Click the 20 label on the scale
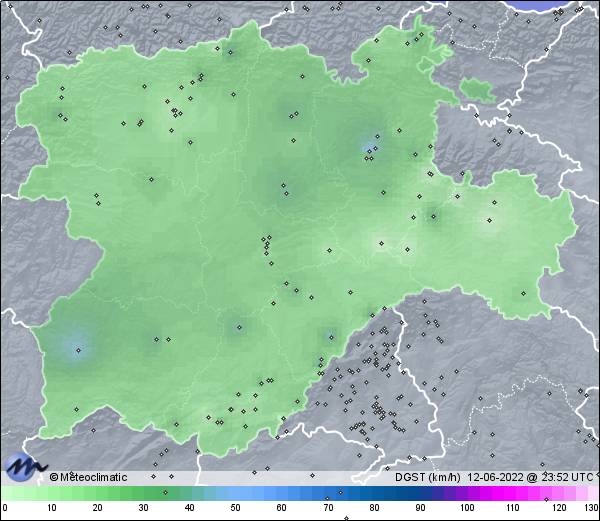The image size is (600, 521). pos(98,508)
